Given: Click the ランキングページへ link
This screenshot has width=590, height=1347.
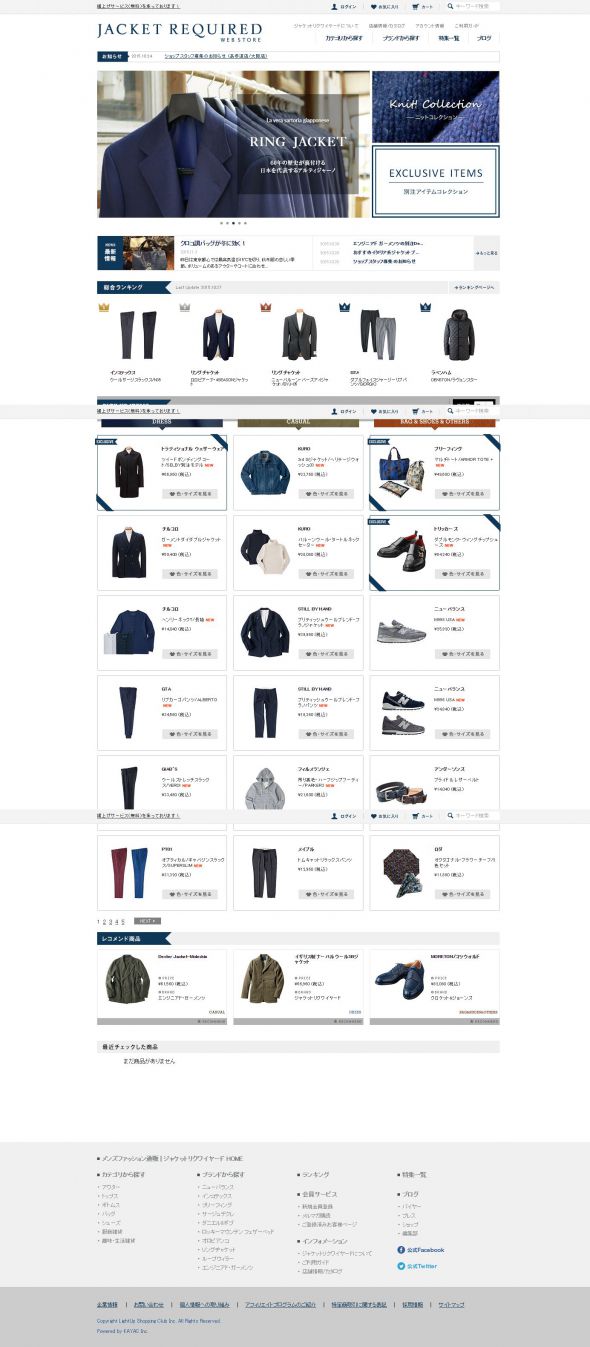Looking at the screenshot, I should tap(475, 287).
